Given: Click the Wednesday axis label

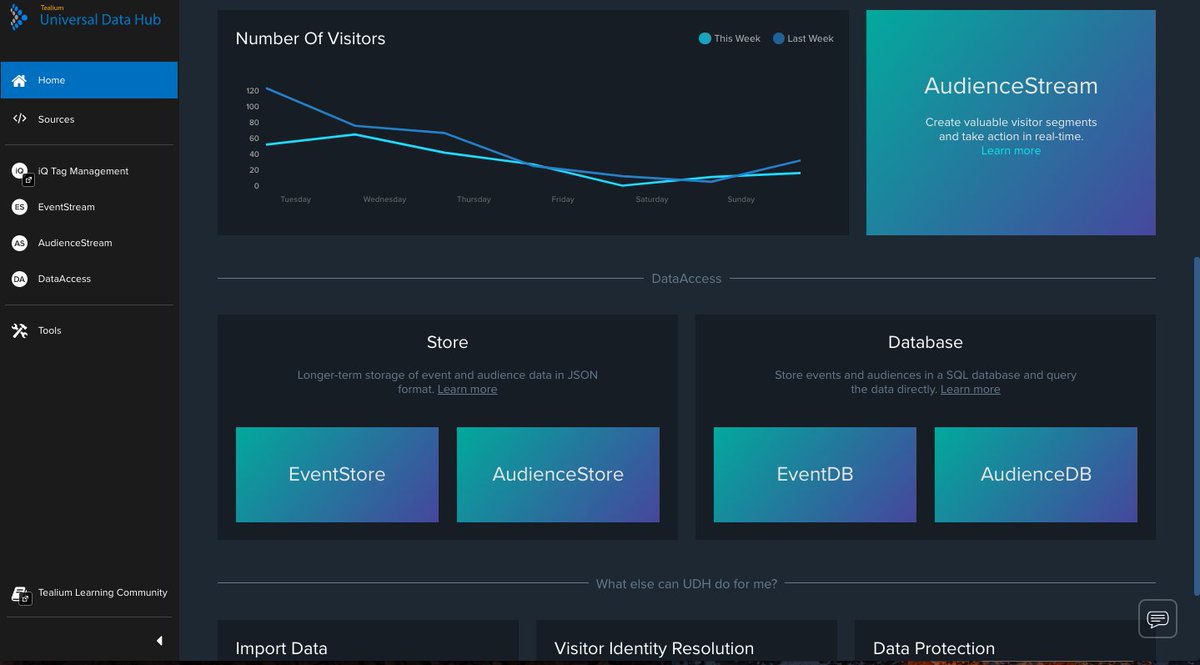Looking at the screenshot, I should coord(385,199).
